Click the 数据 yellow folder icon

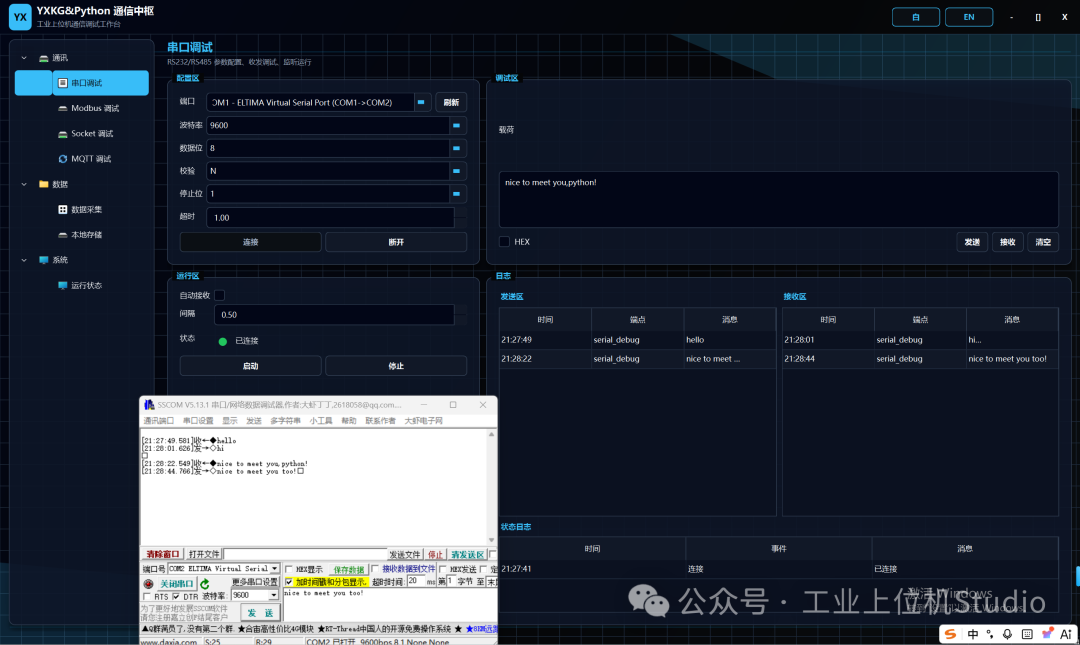tap(43, 184)
